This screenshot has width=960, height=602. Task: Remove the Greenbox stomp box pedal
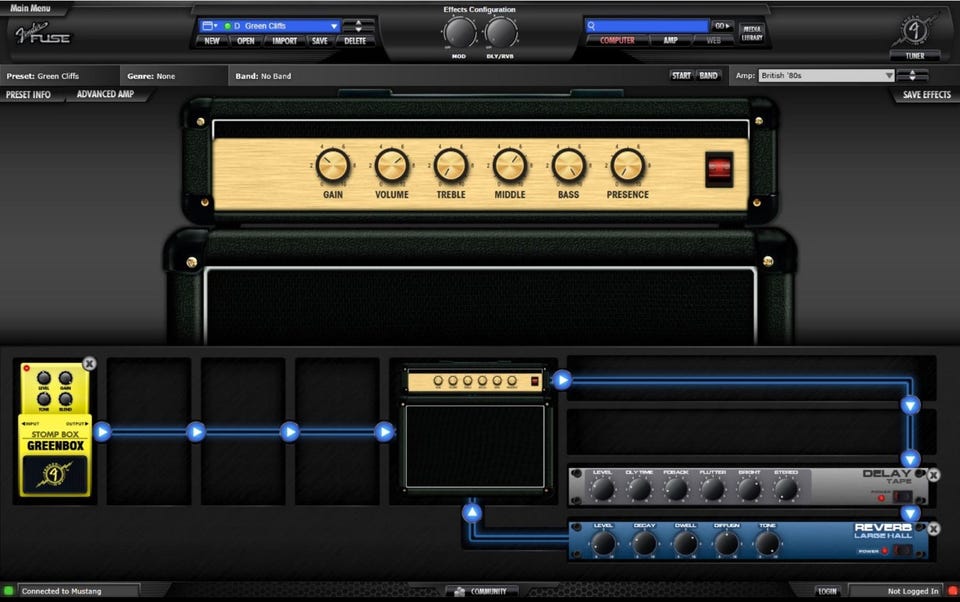click(x=89, y=364)
